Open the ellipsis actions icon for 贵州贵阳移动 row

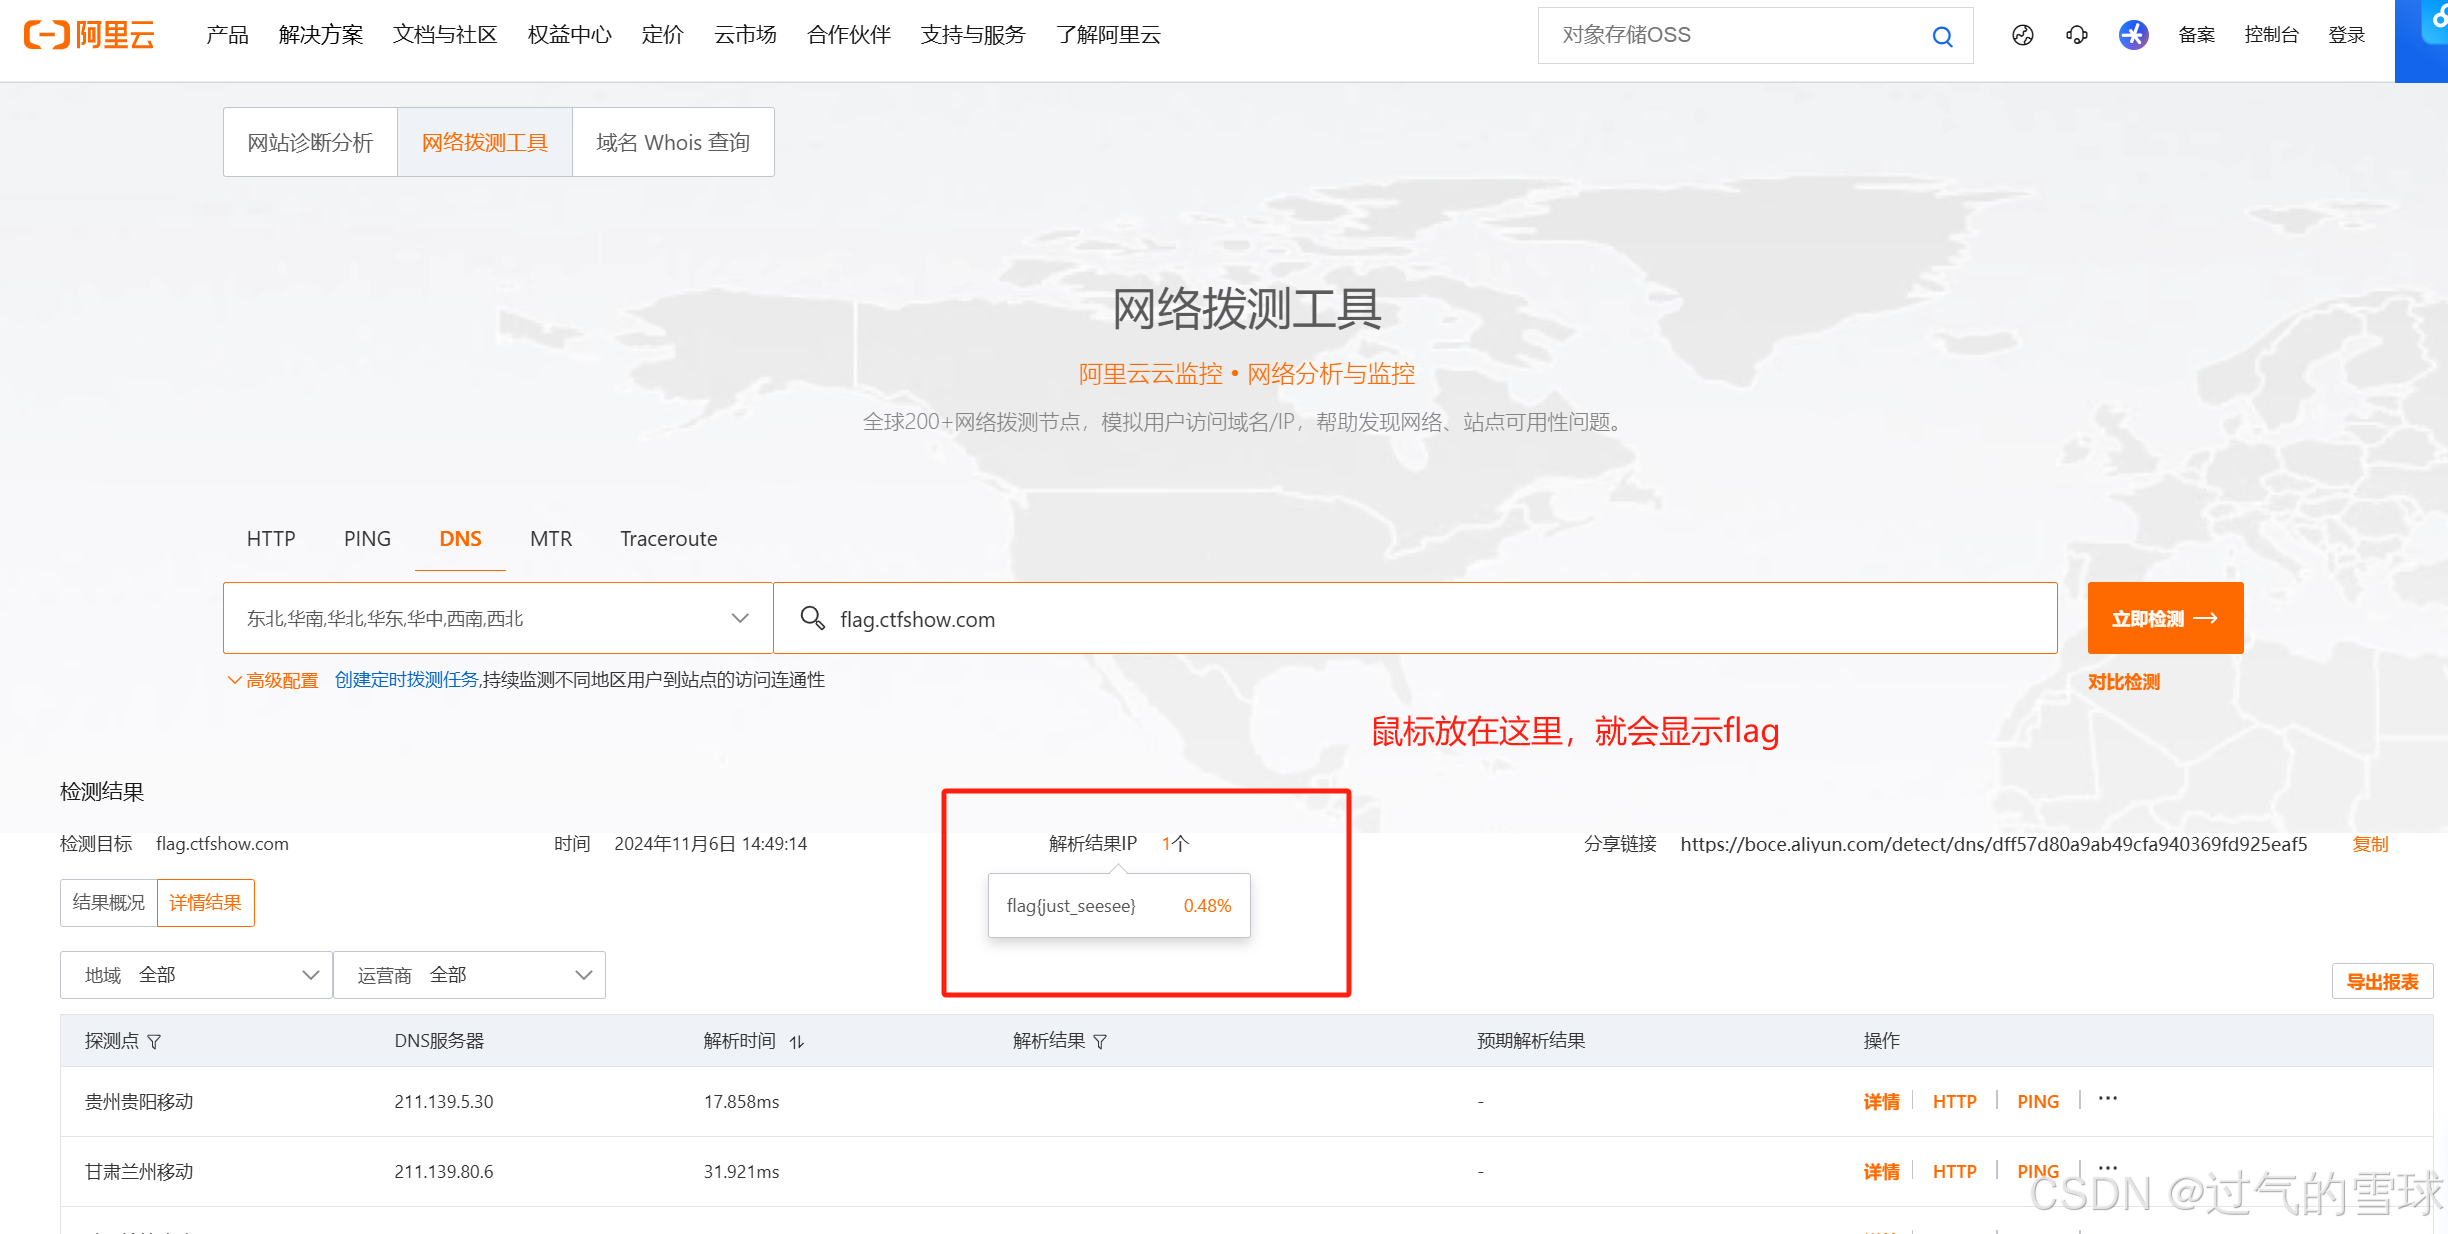[2108, 1097]
